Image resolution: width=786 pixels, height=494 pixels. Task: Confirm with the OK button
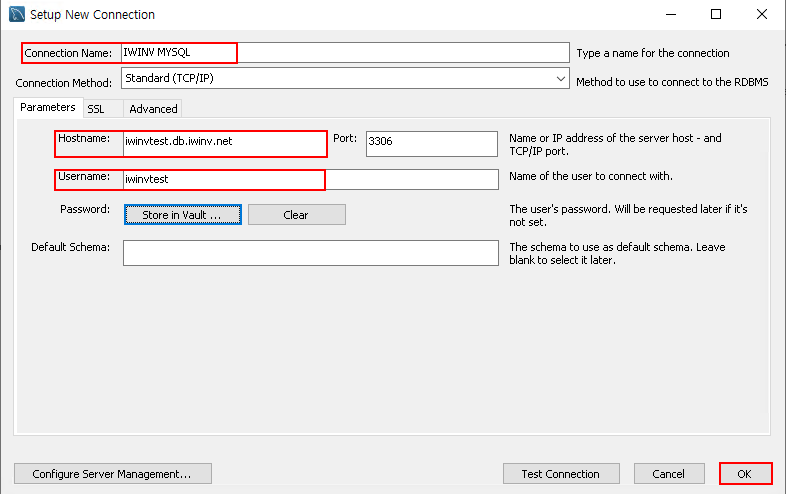click(x=745, y=473)
